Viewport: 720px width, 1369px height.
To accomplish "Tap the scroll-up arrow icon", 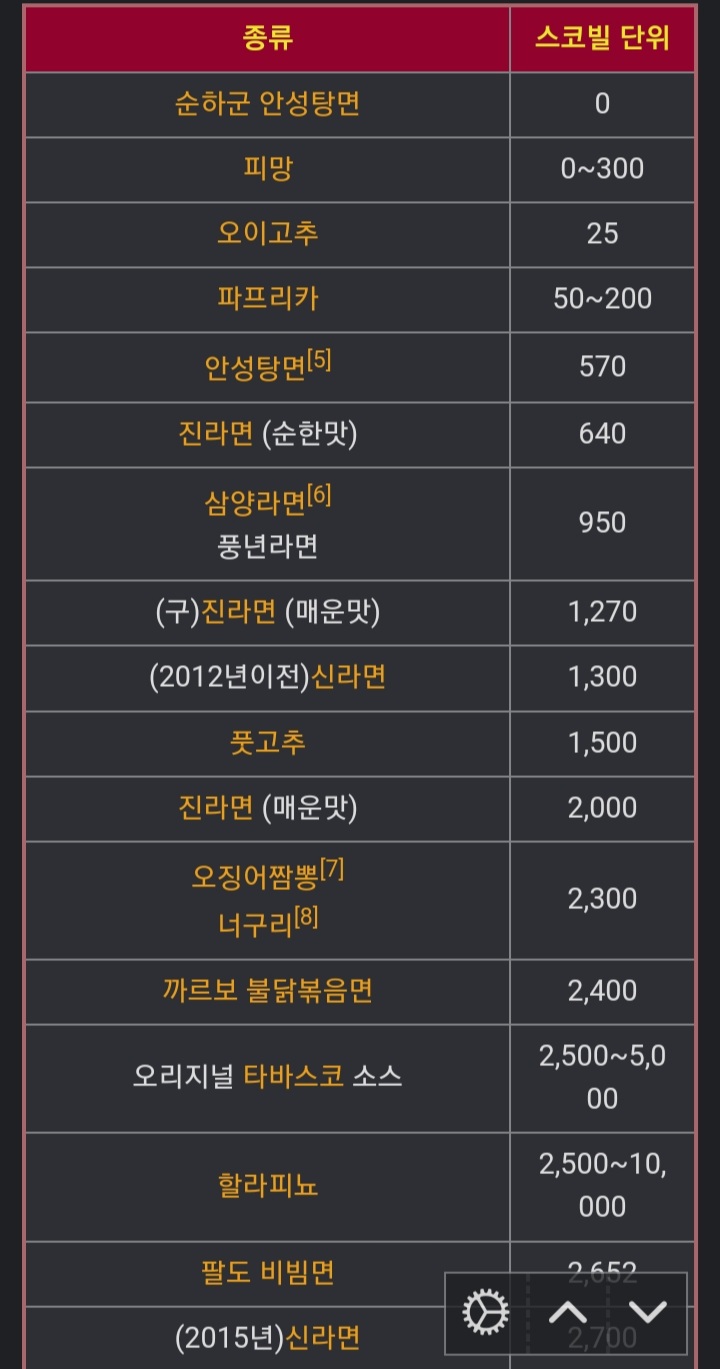I will click(x=567, y=1311).
